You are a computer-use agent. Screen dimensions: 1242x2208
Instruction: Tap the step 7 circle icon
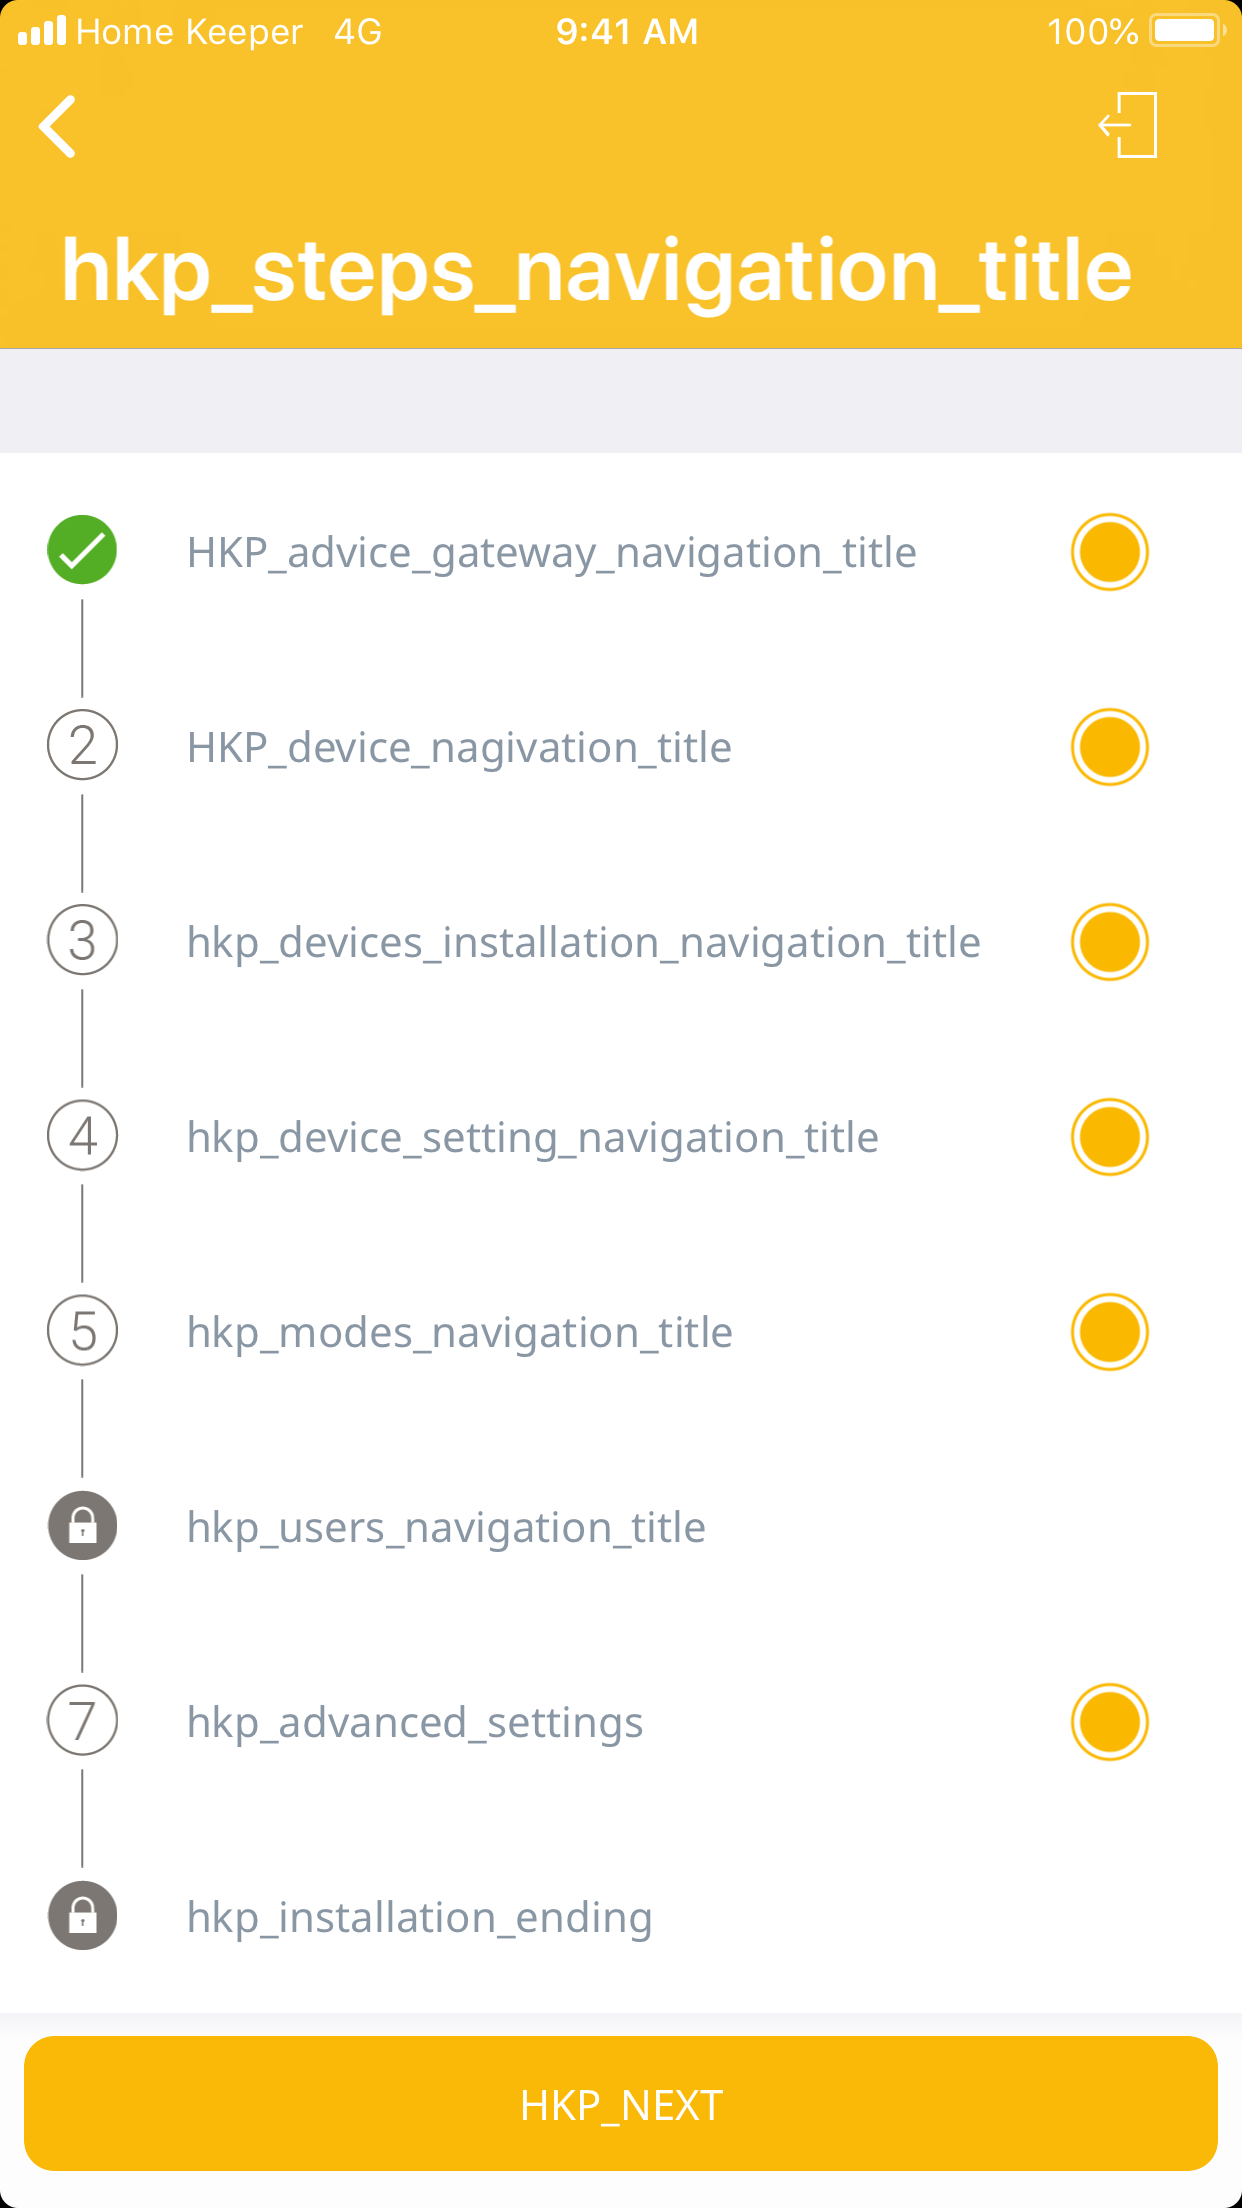[x=82, y=1721]
